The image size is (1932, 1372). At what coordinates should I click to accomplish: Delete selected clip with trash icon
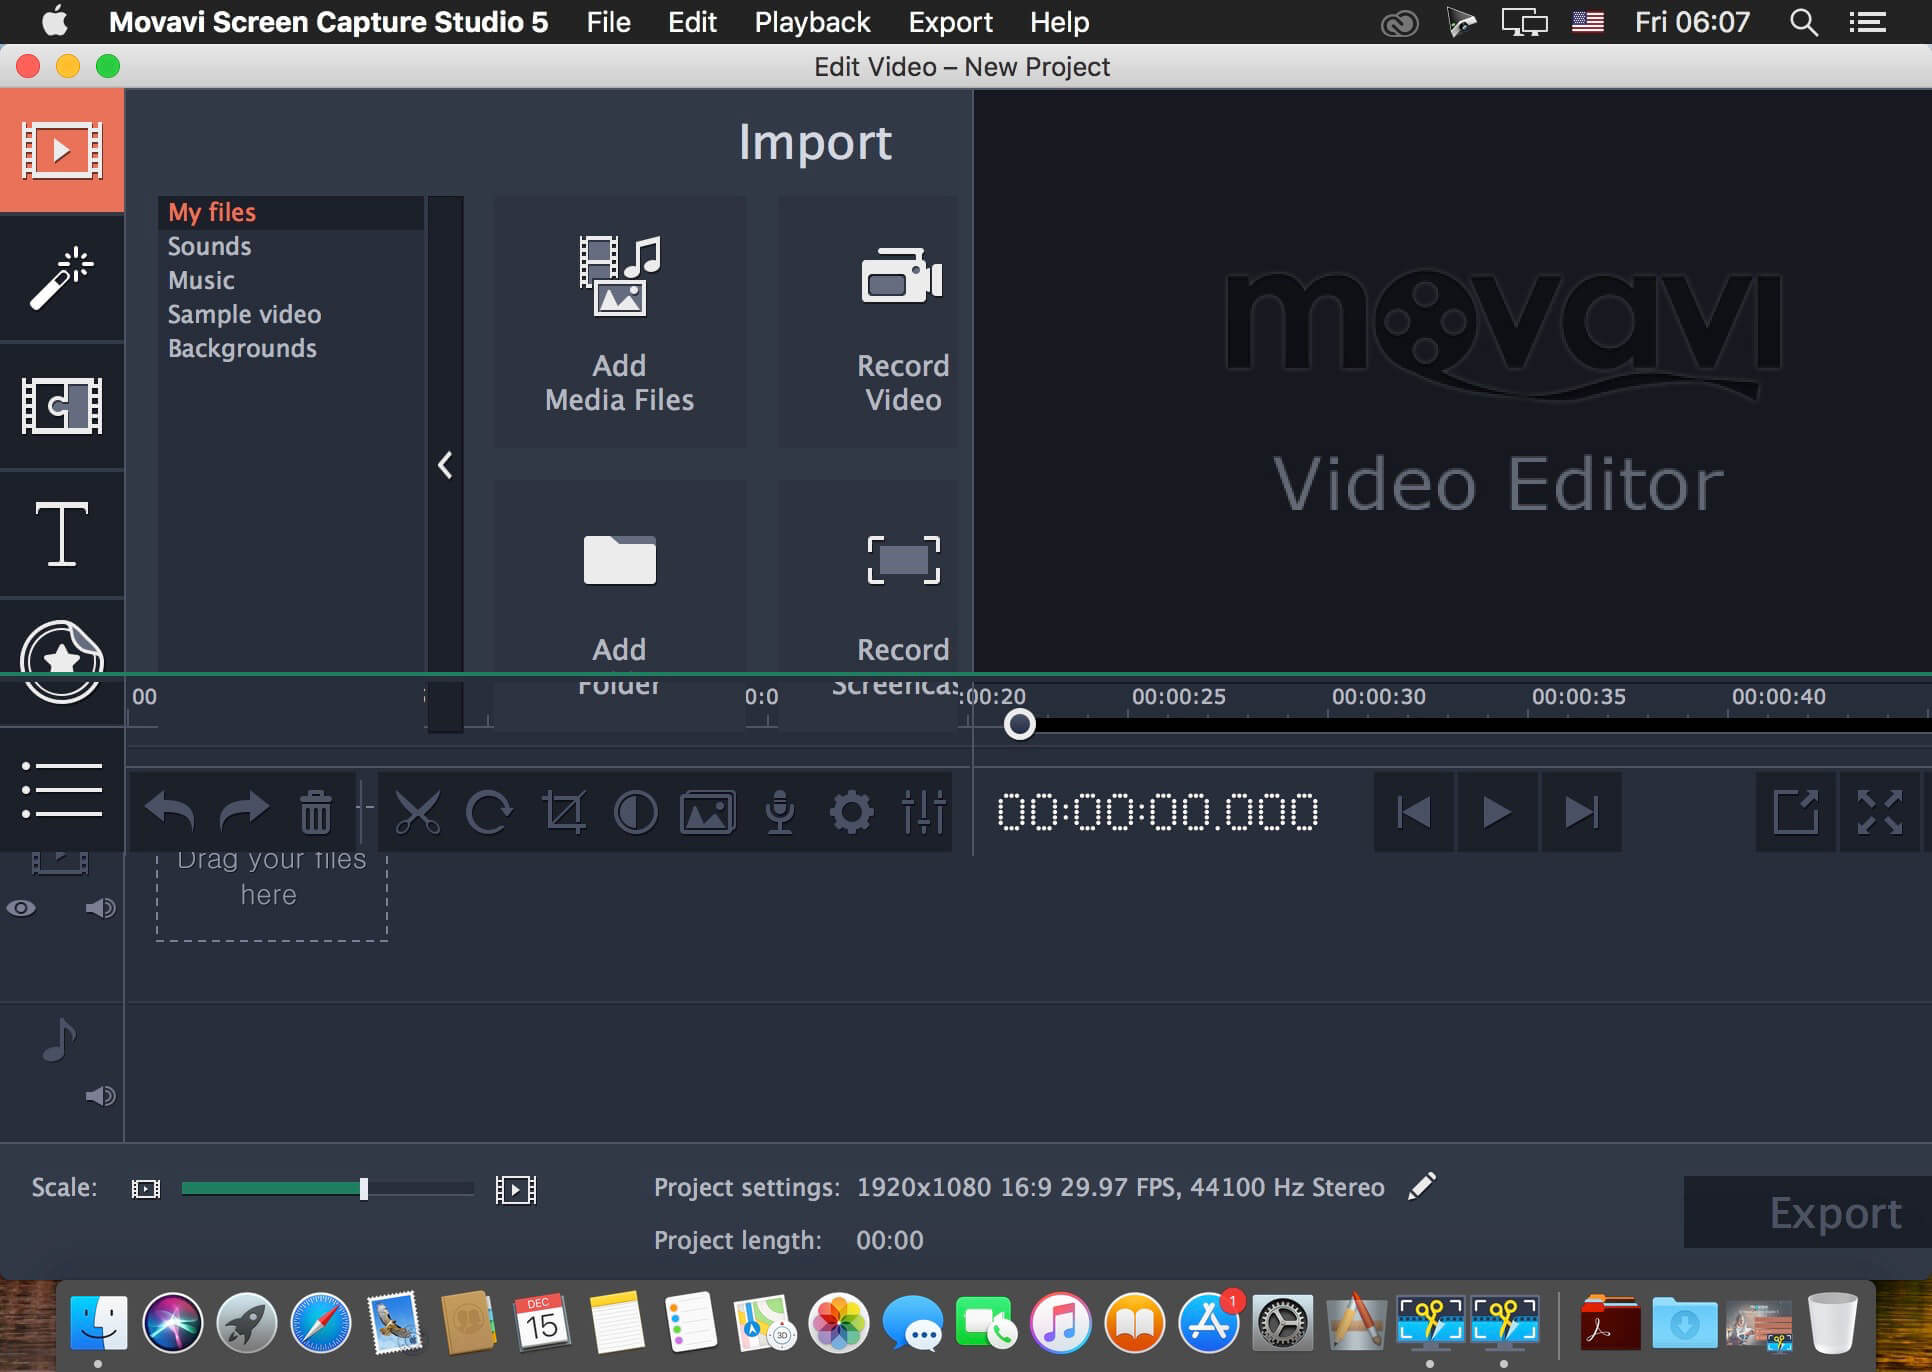coord(316,812)
